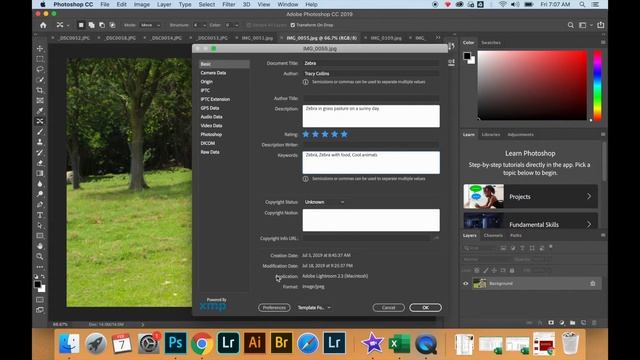Select the Zoom tool in toolbar
The height and width of the screenshot is (360, 640).
click(40, 257)
